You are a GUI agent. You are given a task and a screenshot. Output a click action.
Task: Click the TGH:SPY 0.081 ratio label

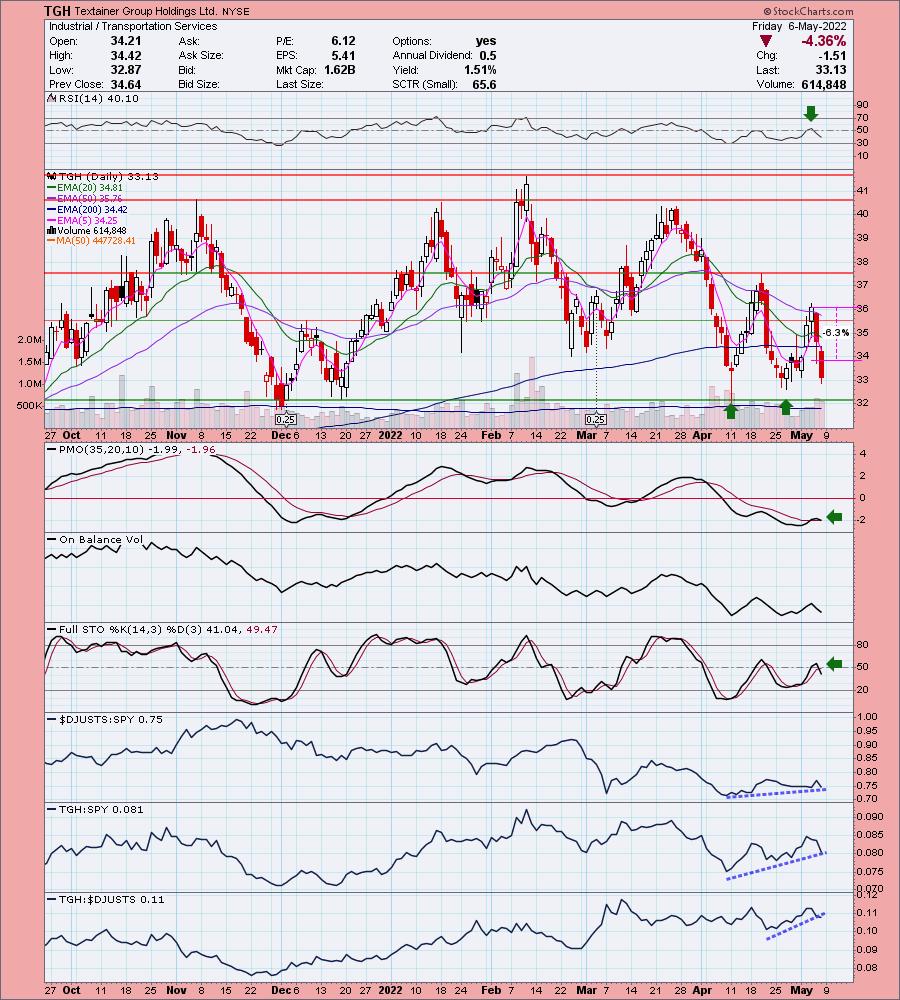tap(96, 809)
